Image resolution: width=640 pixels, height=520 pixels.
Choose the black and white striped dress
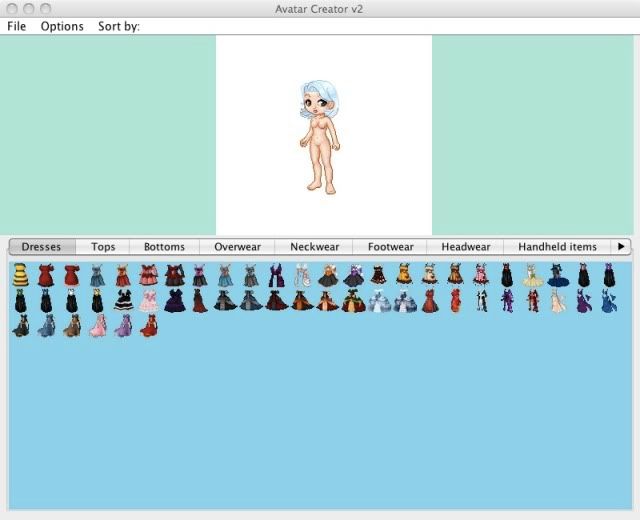click(123, 301)
